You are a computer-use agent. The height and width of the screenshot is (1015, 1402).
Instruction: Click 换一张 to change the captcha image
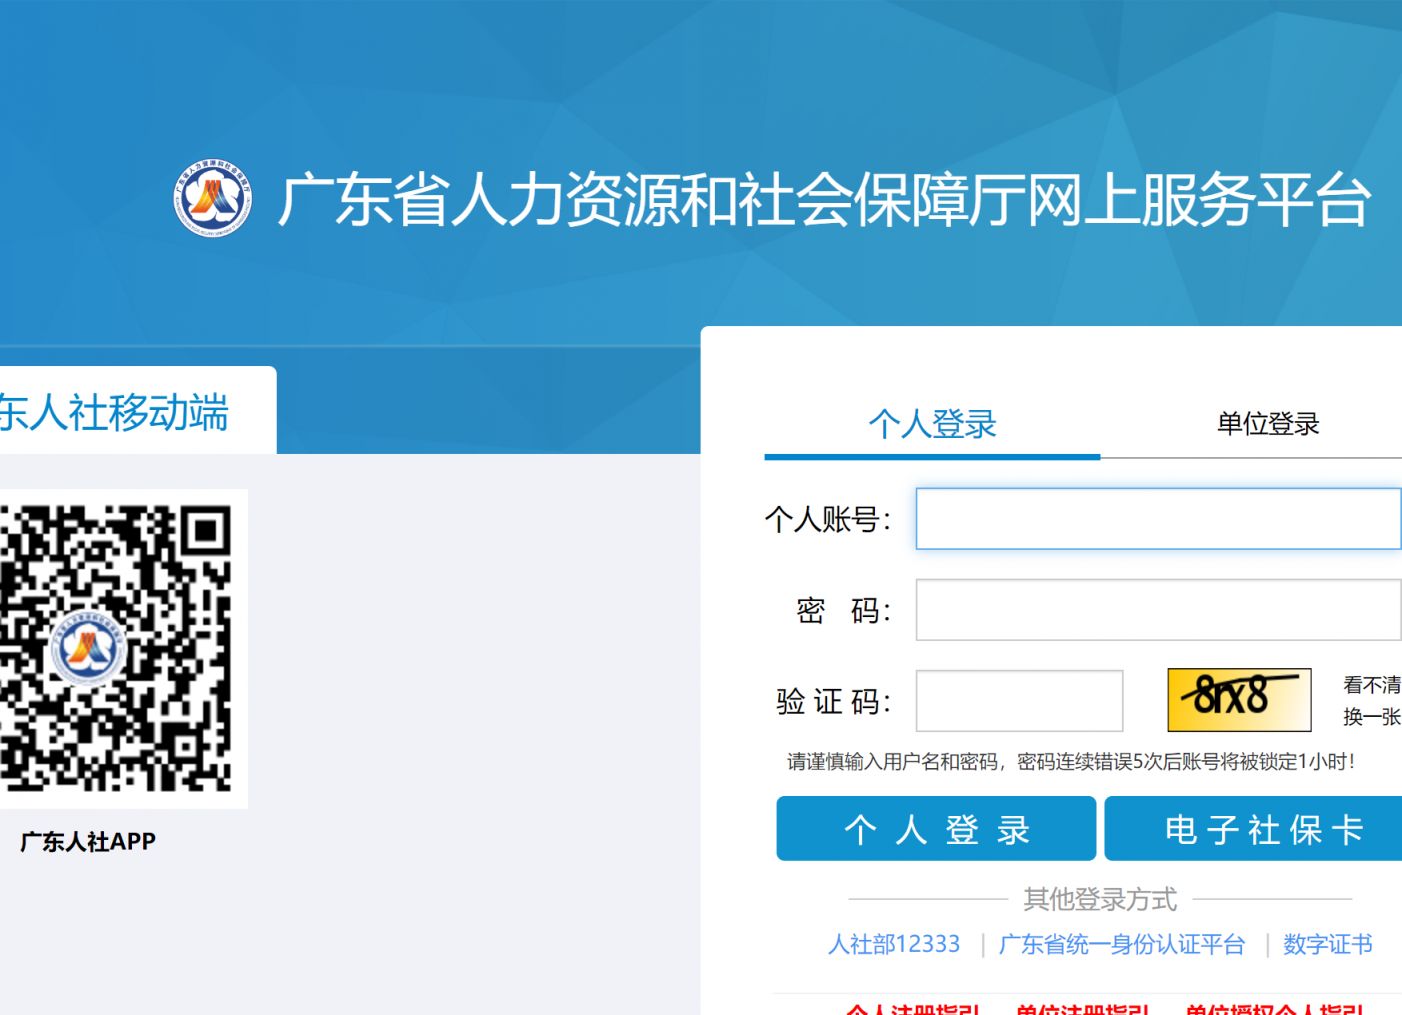pyautogui.click(x=1371, y=717)
